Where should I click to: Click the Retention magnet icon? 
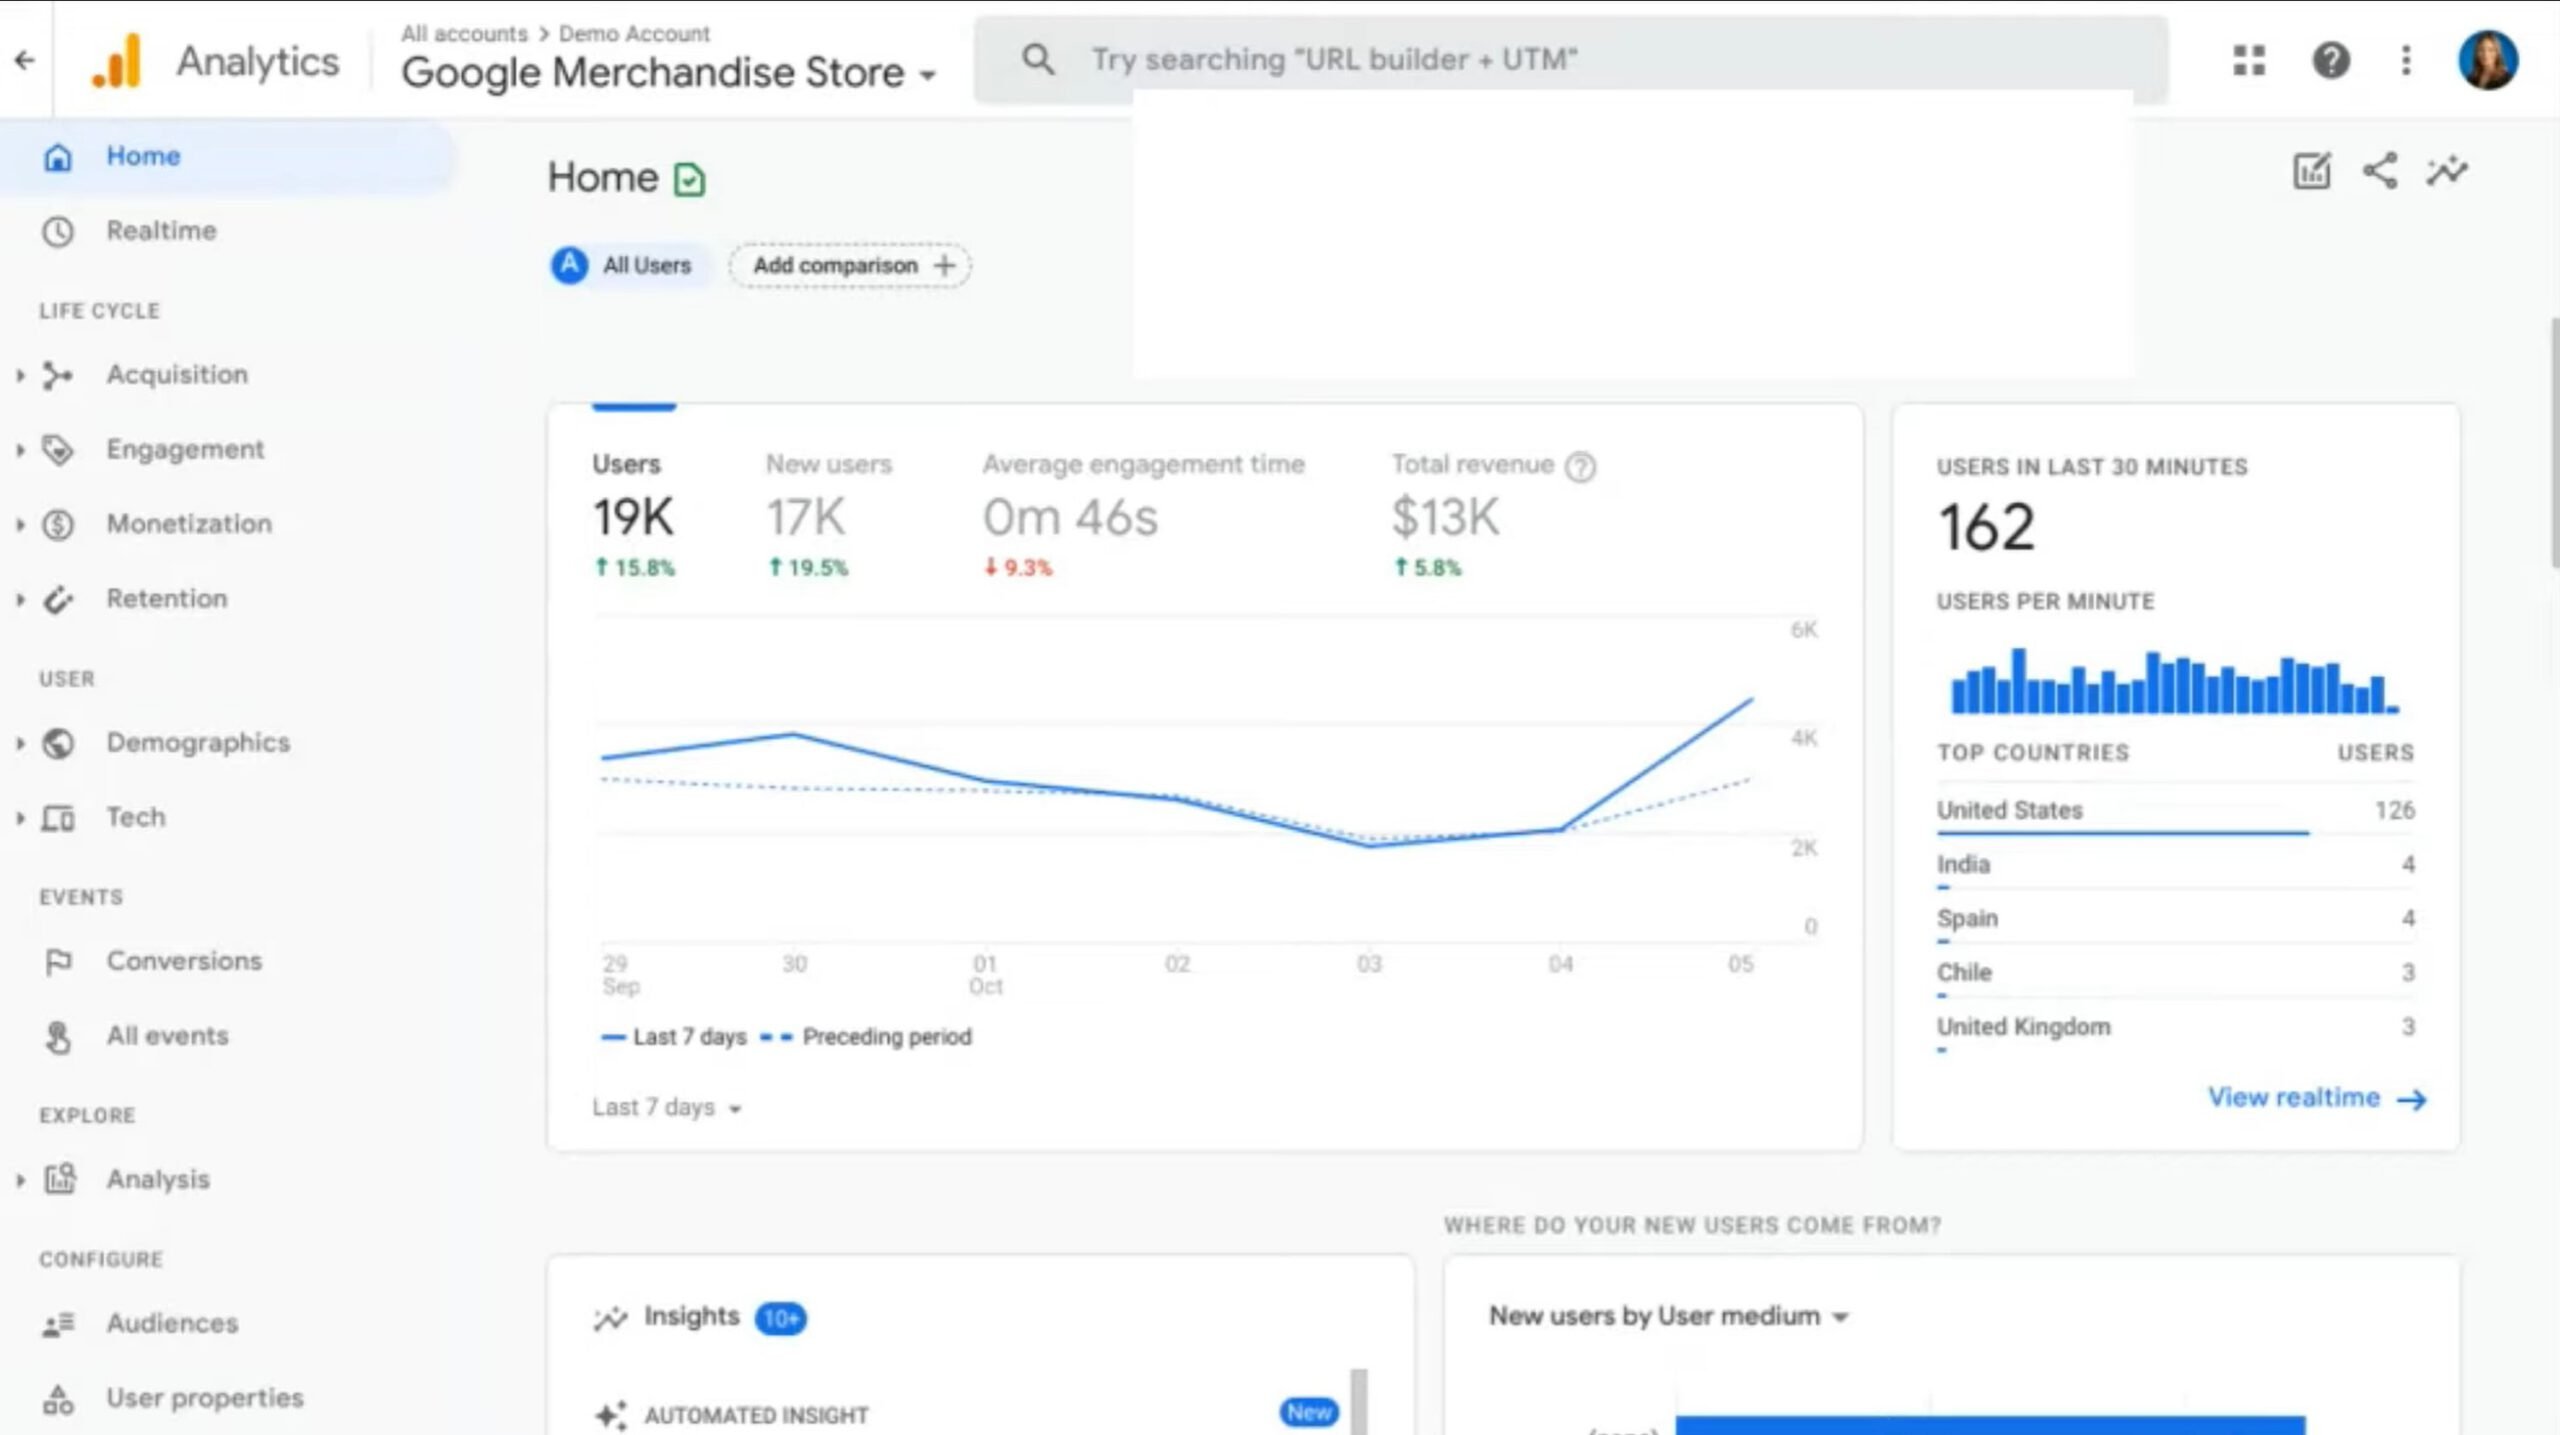click(x=58, y=599)
